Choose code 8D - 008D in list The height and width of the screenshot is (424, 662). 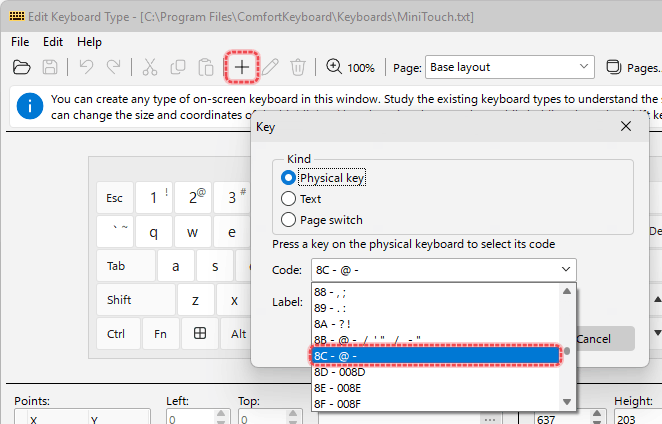click(435, 372)
